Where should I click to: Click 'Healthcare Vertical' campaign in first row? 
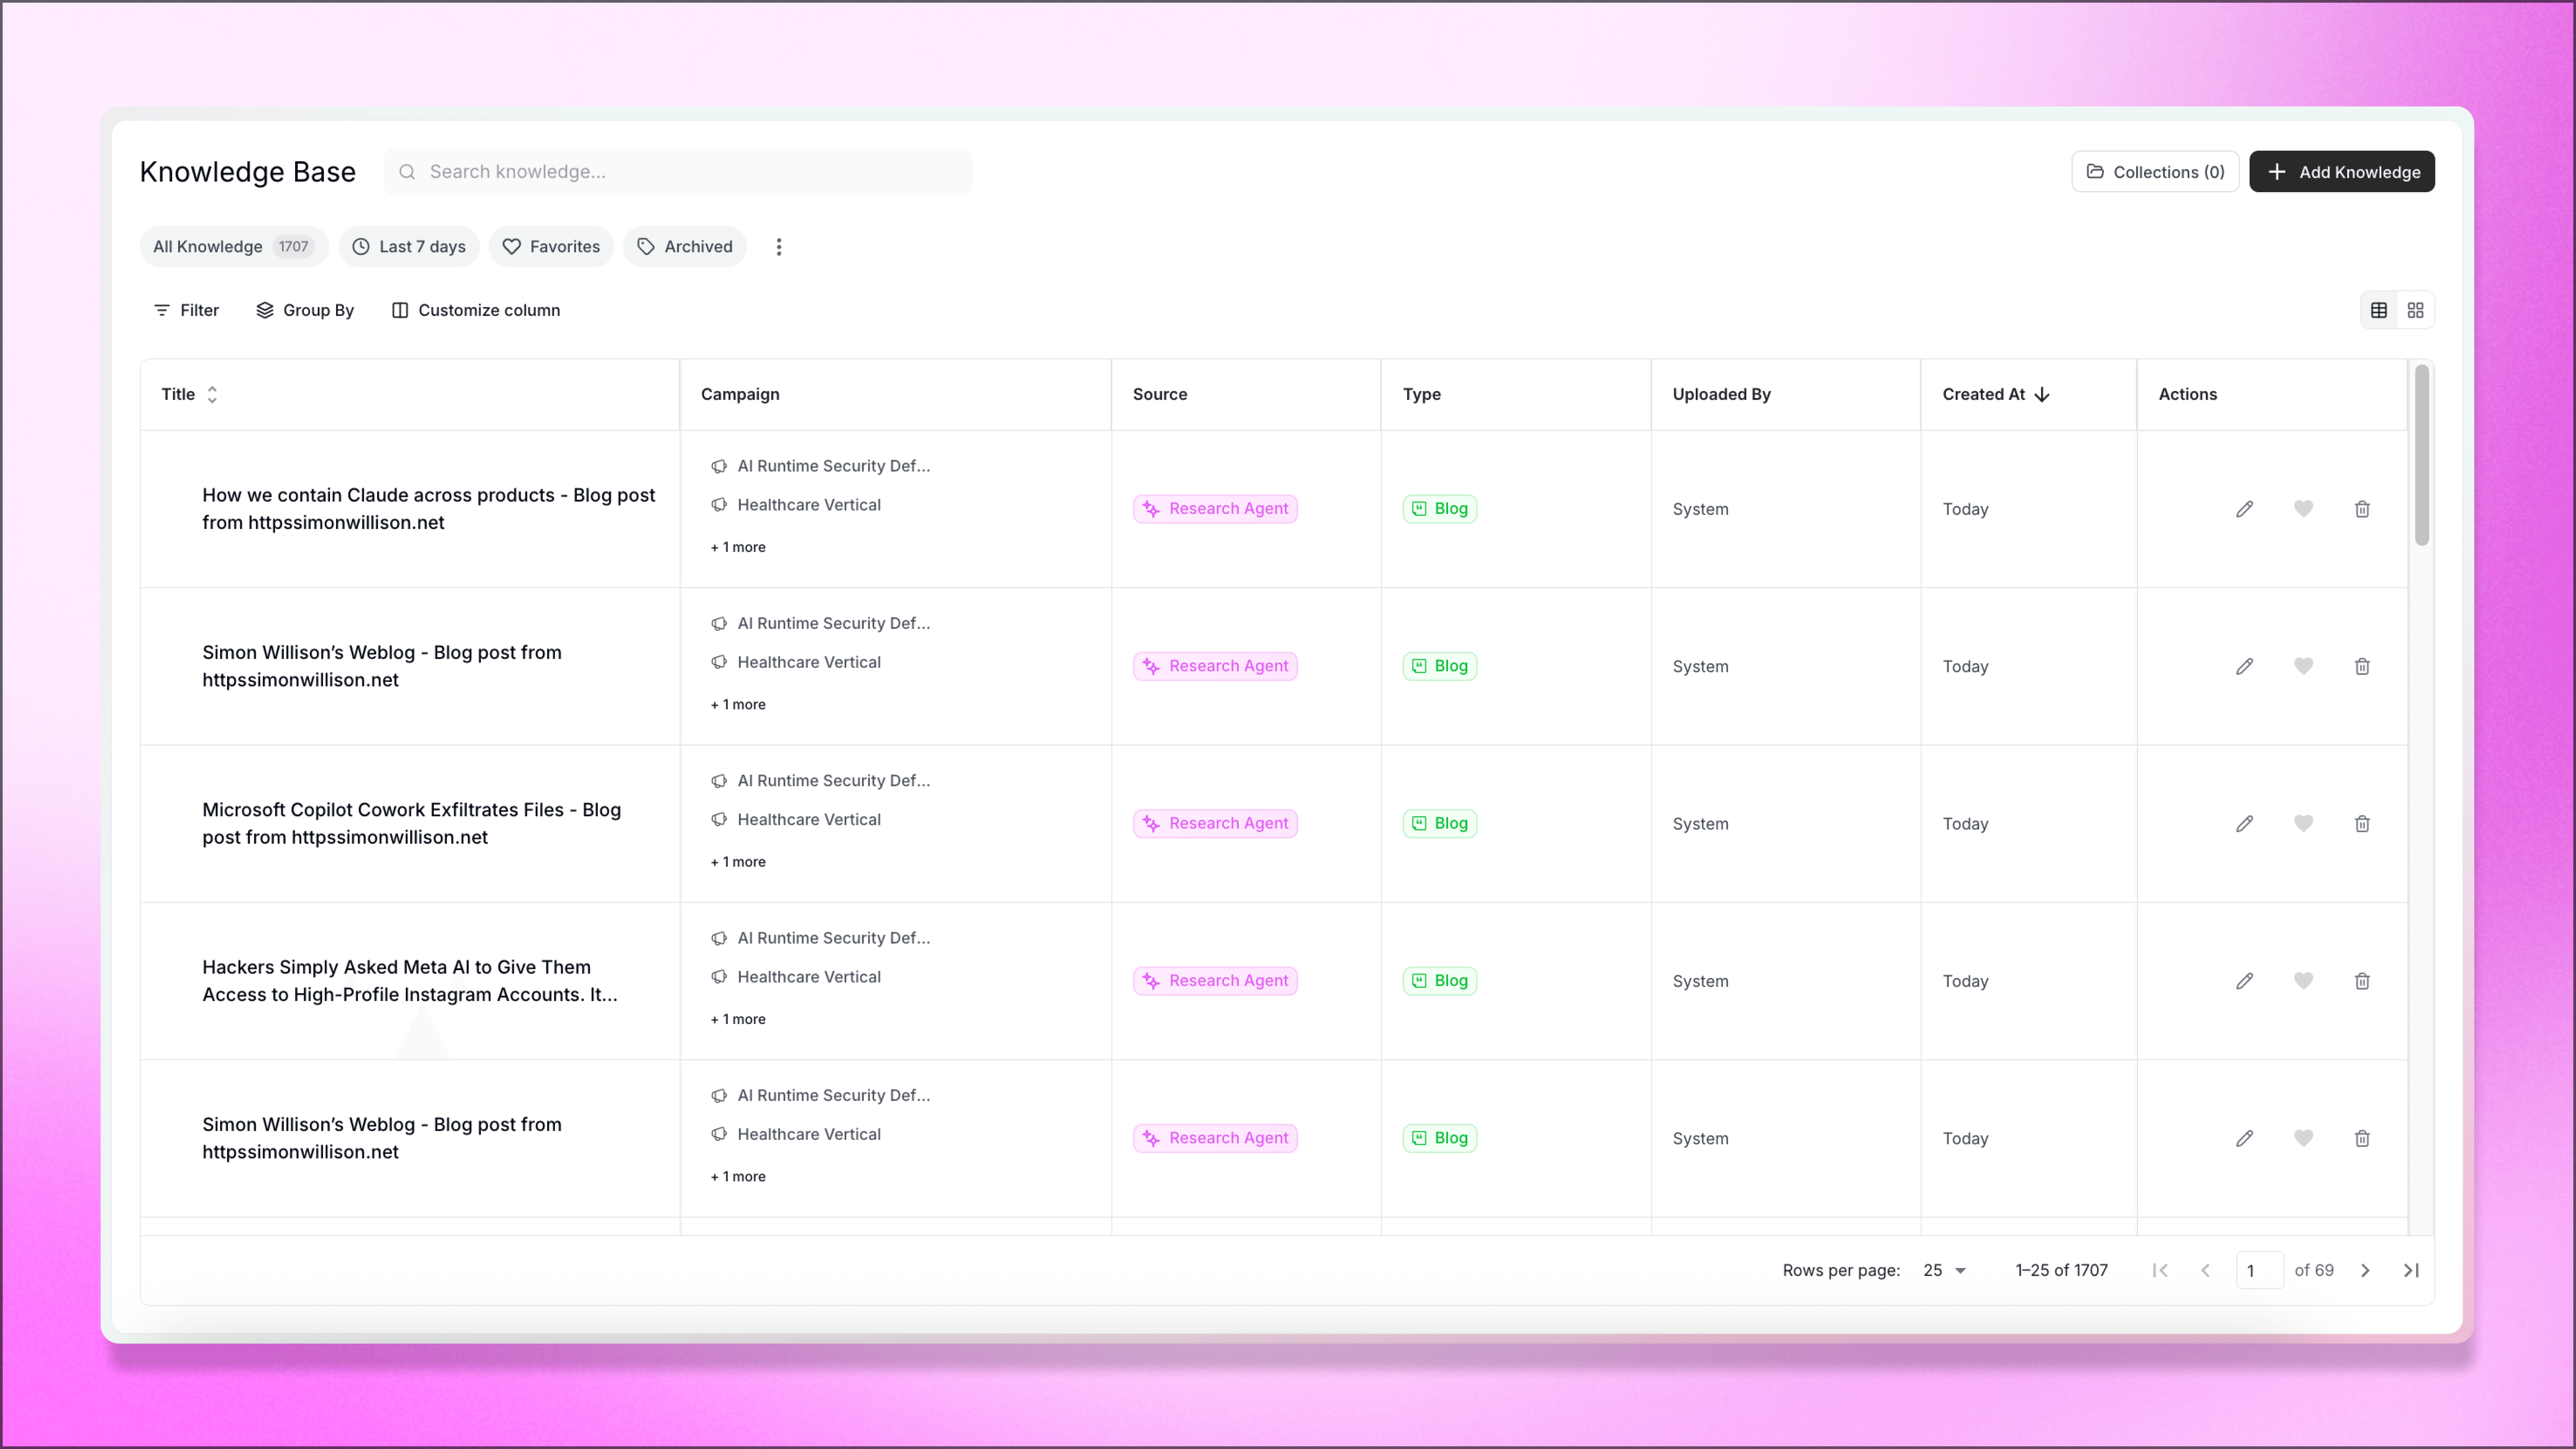coord(809,505)
